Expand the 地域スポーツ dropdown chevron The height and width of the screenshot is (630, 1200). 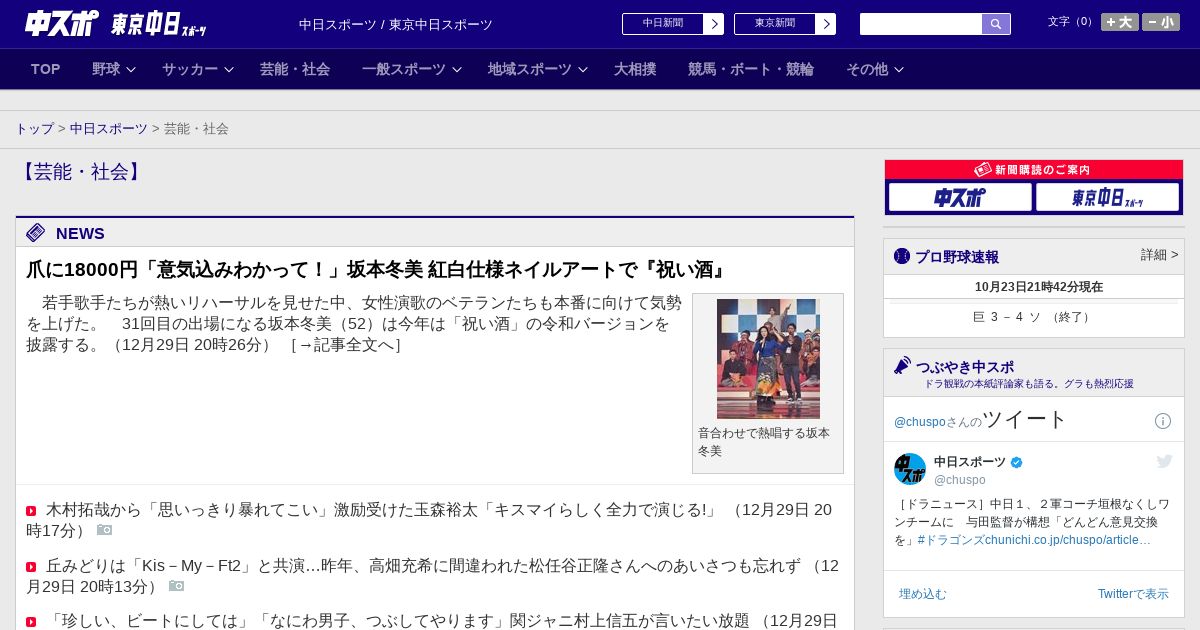(x=583, y=69)
